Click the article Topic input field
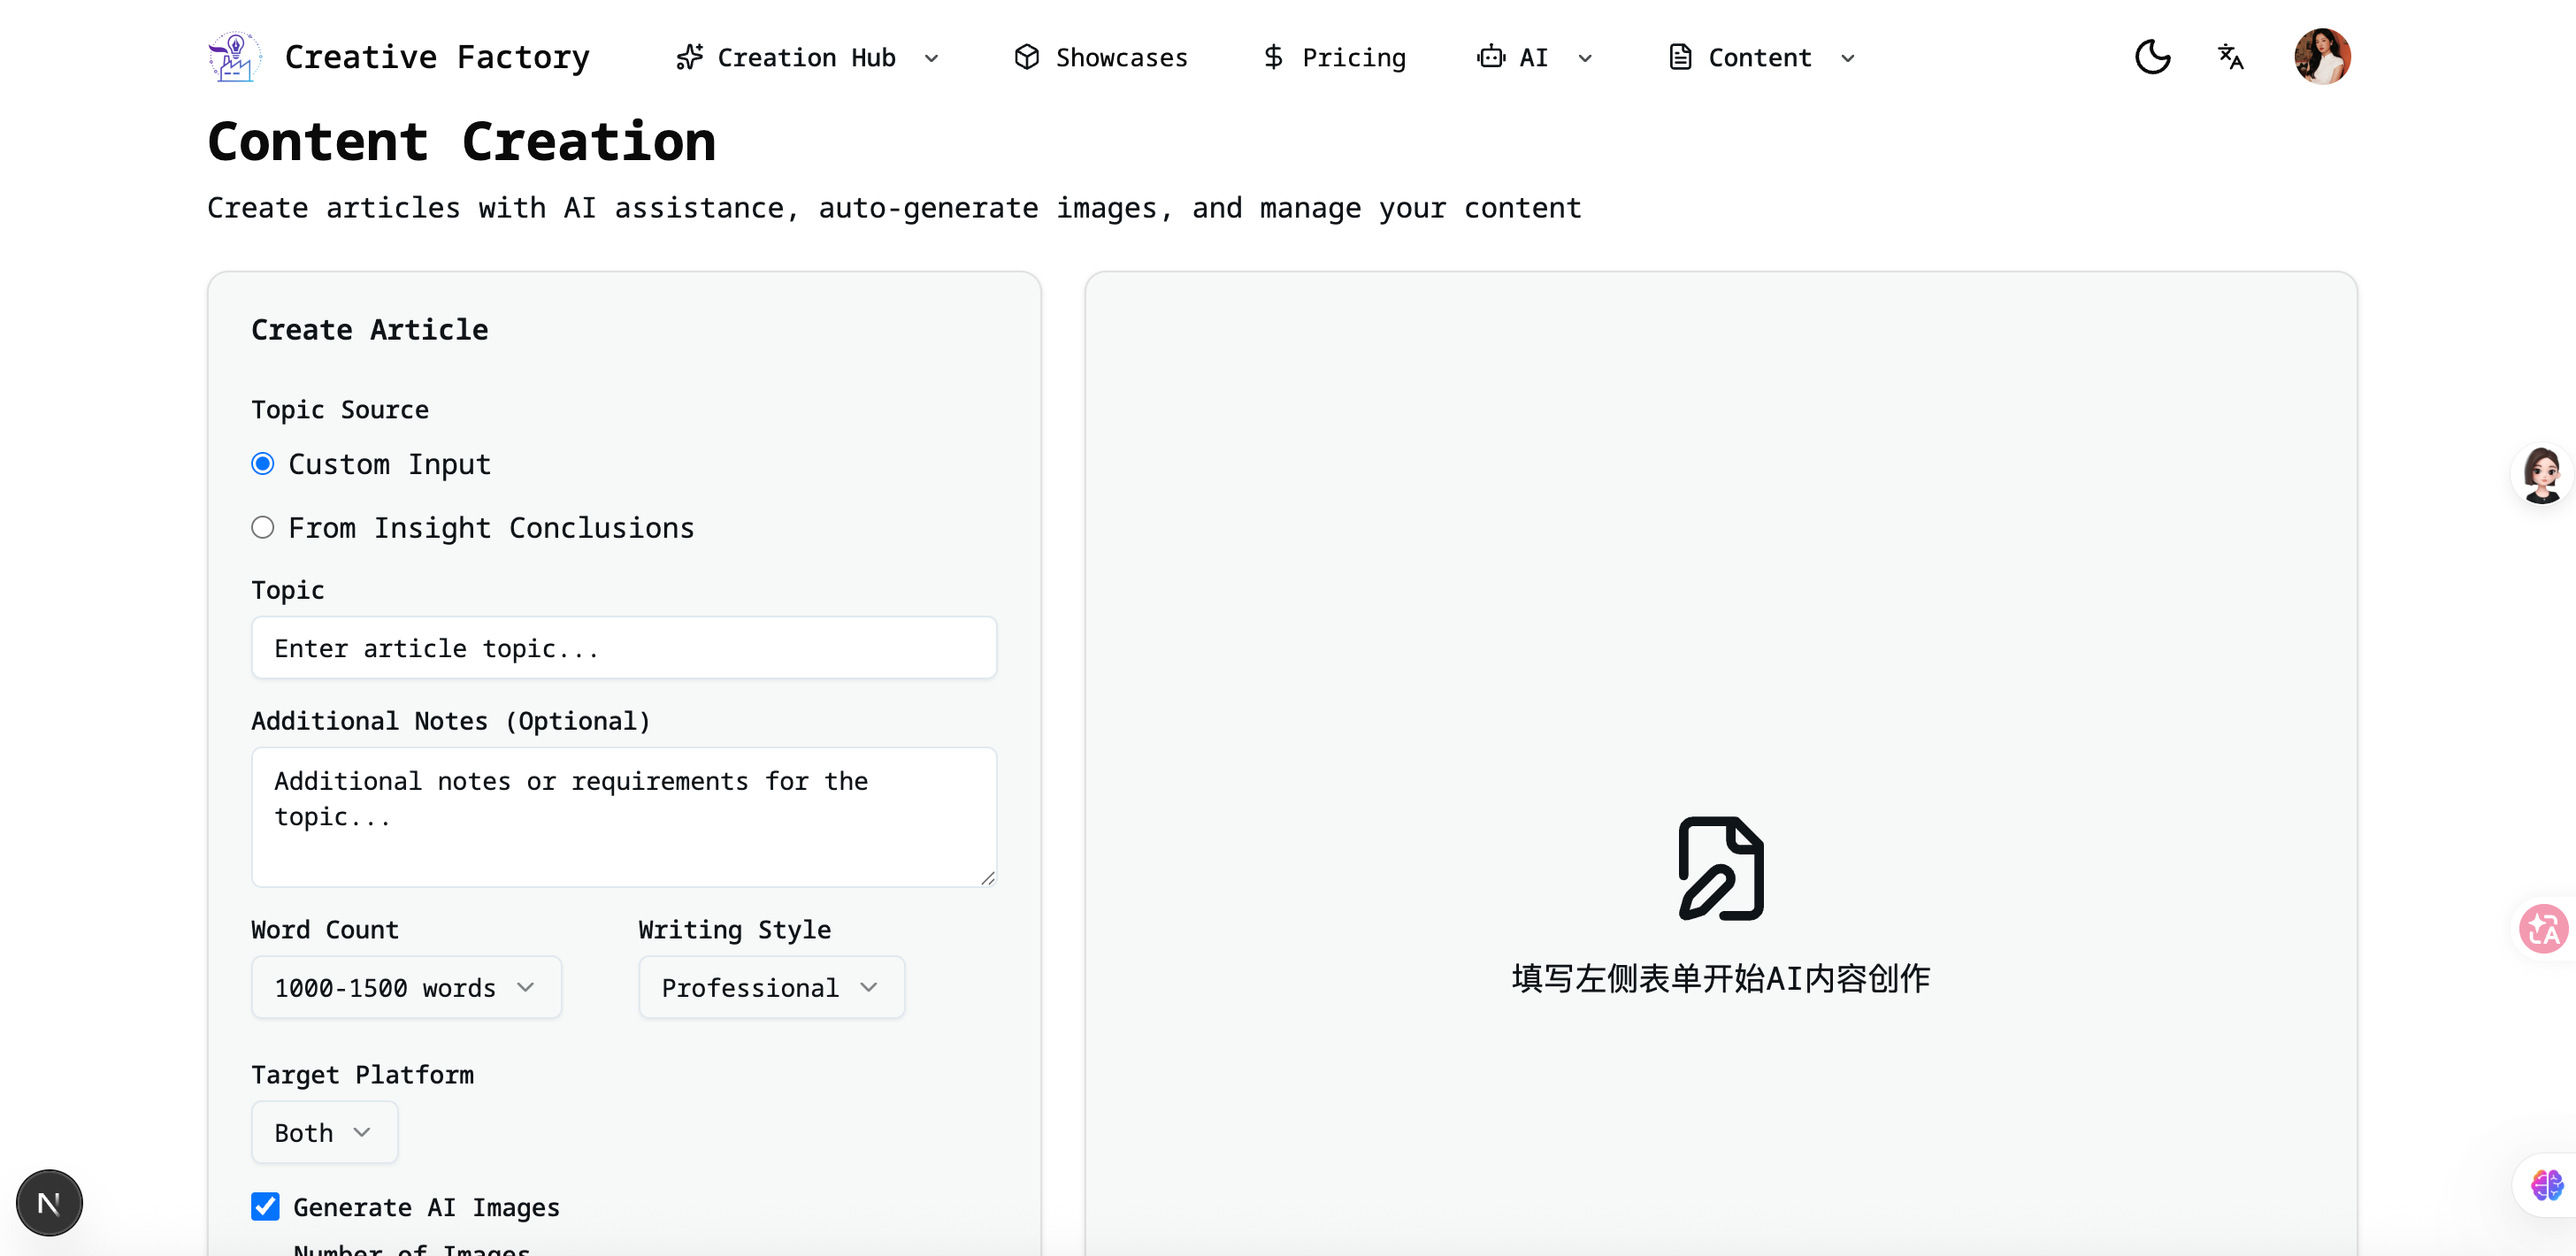 coord(624,648)
